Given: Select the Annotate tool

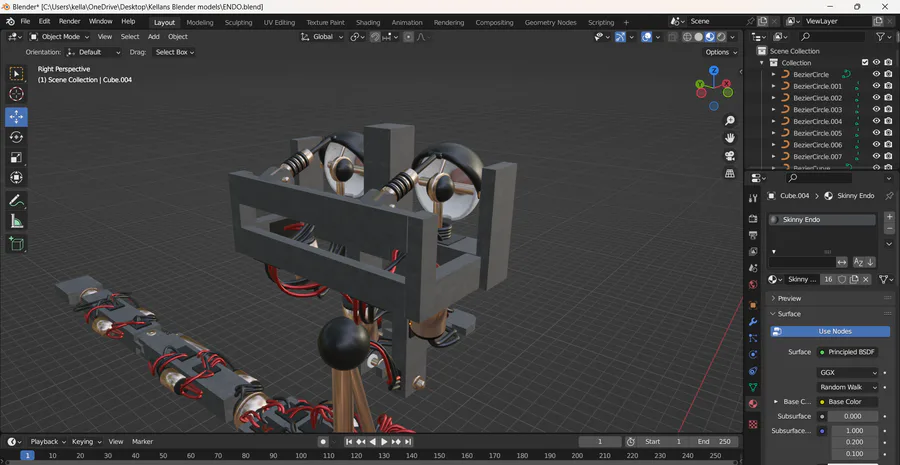Looking at the screenshot, I should click(x=17, y=201).
